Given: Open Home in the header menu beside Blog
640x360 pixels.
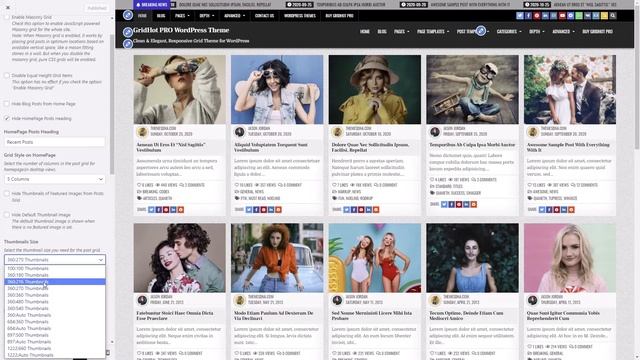Looking at the screenshot, I should pos(364,31).
